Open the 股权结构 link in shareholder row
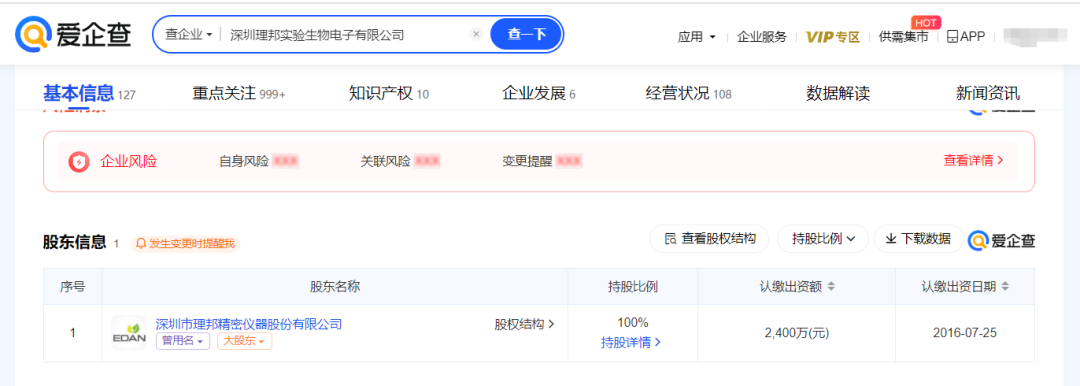Image resolution: width=1080 pixels, height=386 pixels. point(524,324)
